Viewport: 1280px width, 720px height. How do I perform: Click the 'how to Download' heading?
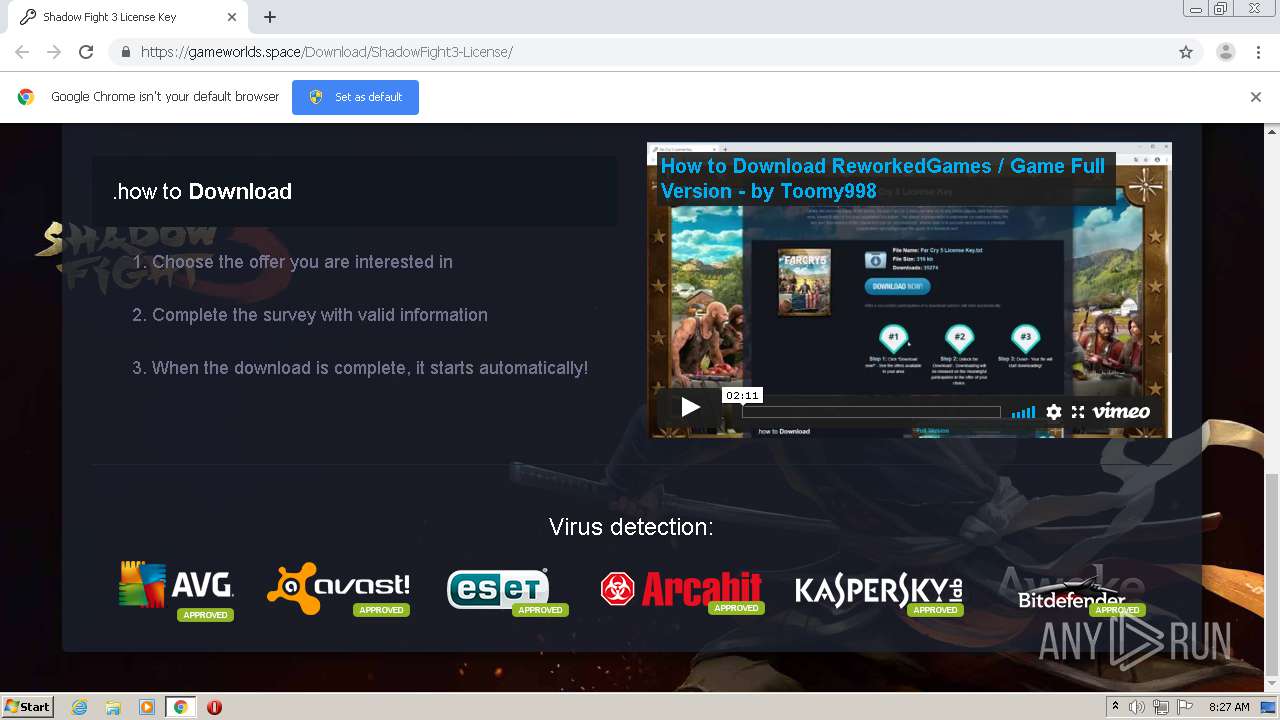click(x=203, y=191)
